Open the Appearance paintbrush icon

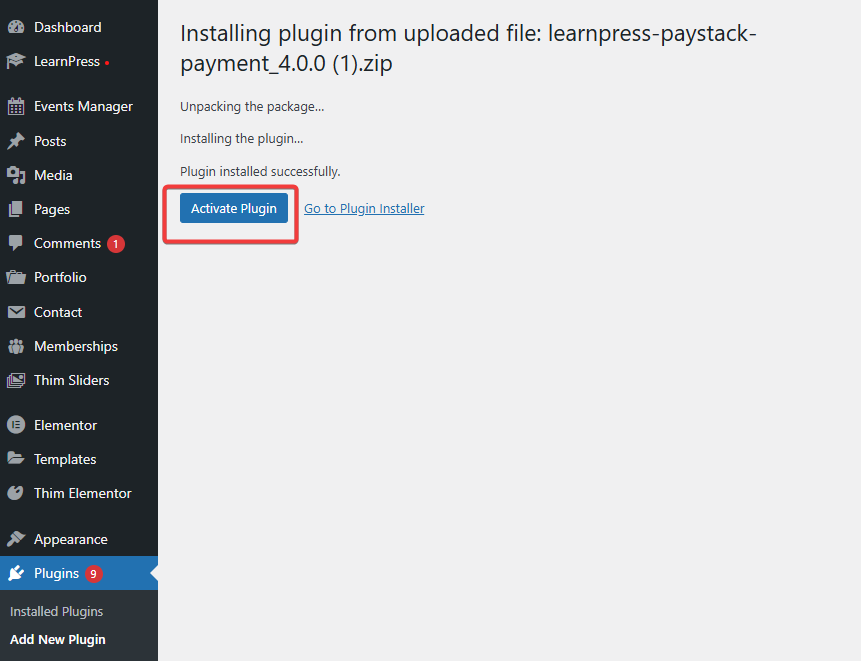[x=16, y=539]
